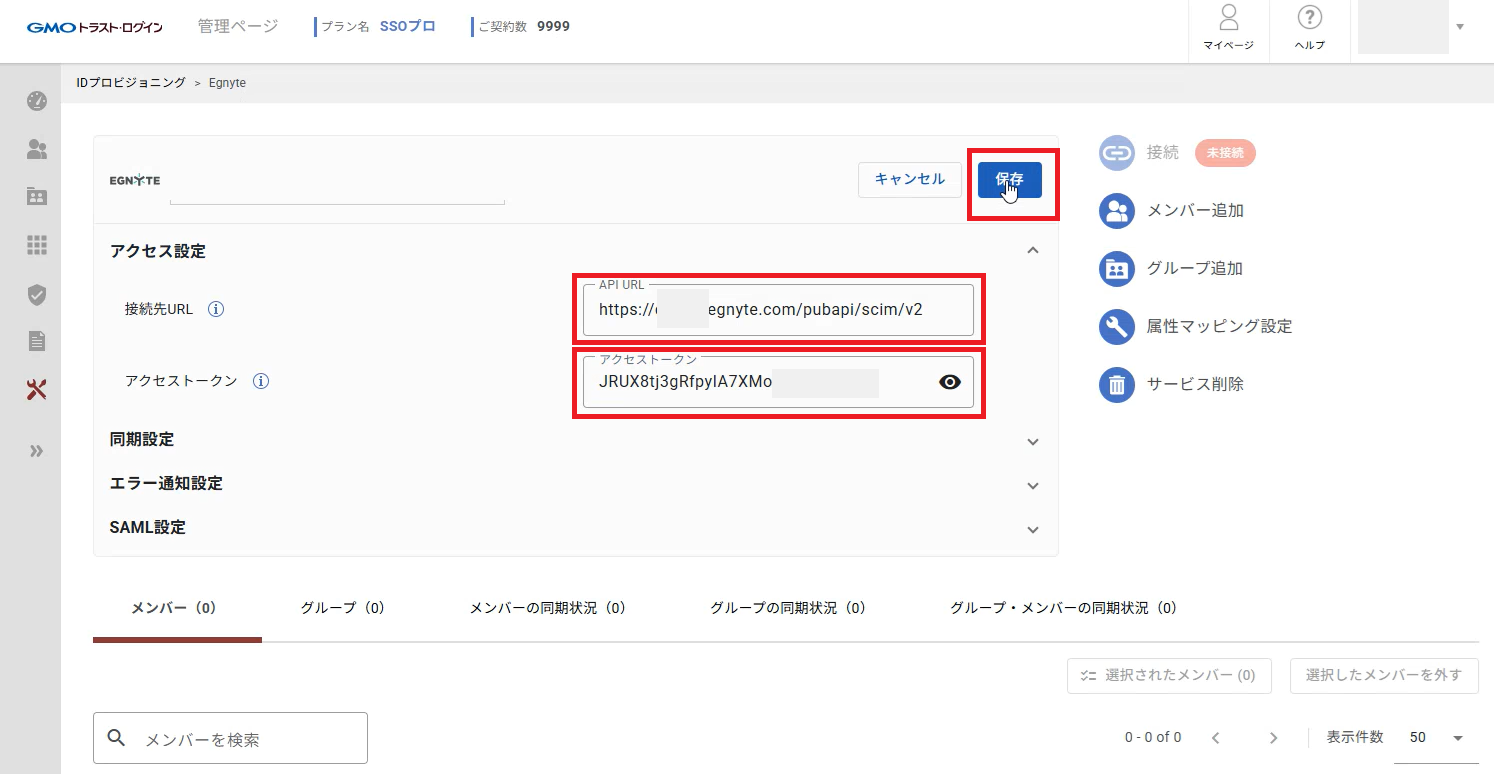Click the 管理ページ header text
1494x774 pixels.
tap(238, 27)
